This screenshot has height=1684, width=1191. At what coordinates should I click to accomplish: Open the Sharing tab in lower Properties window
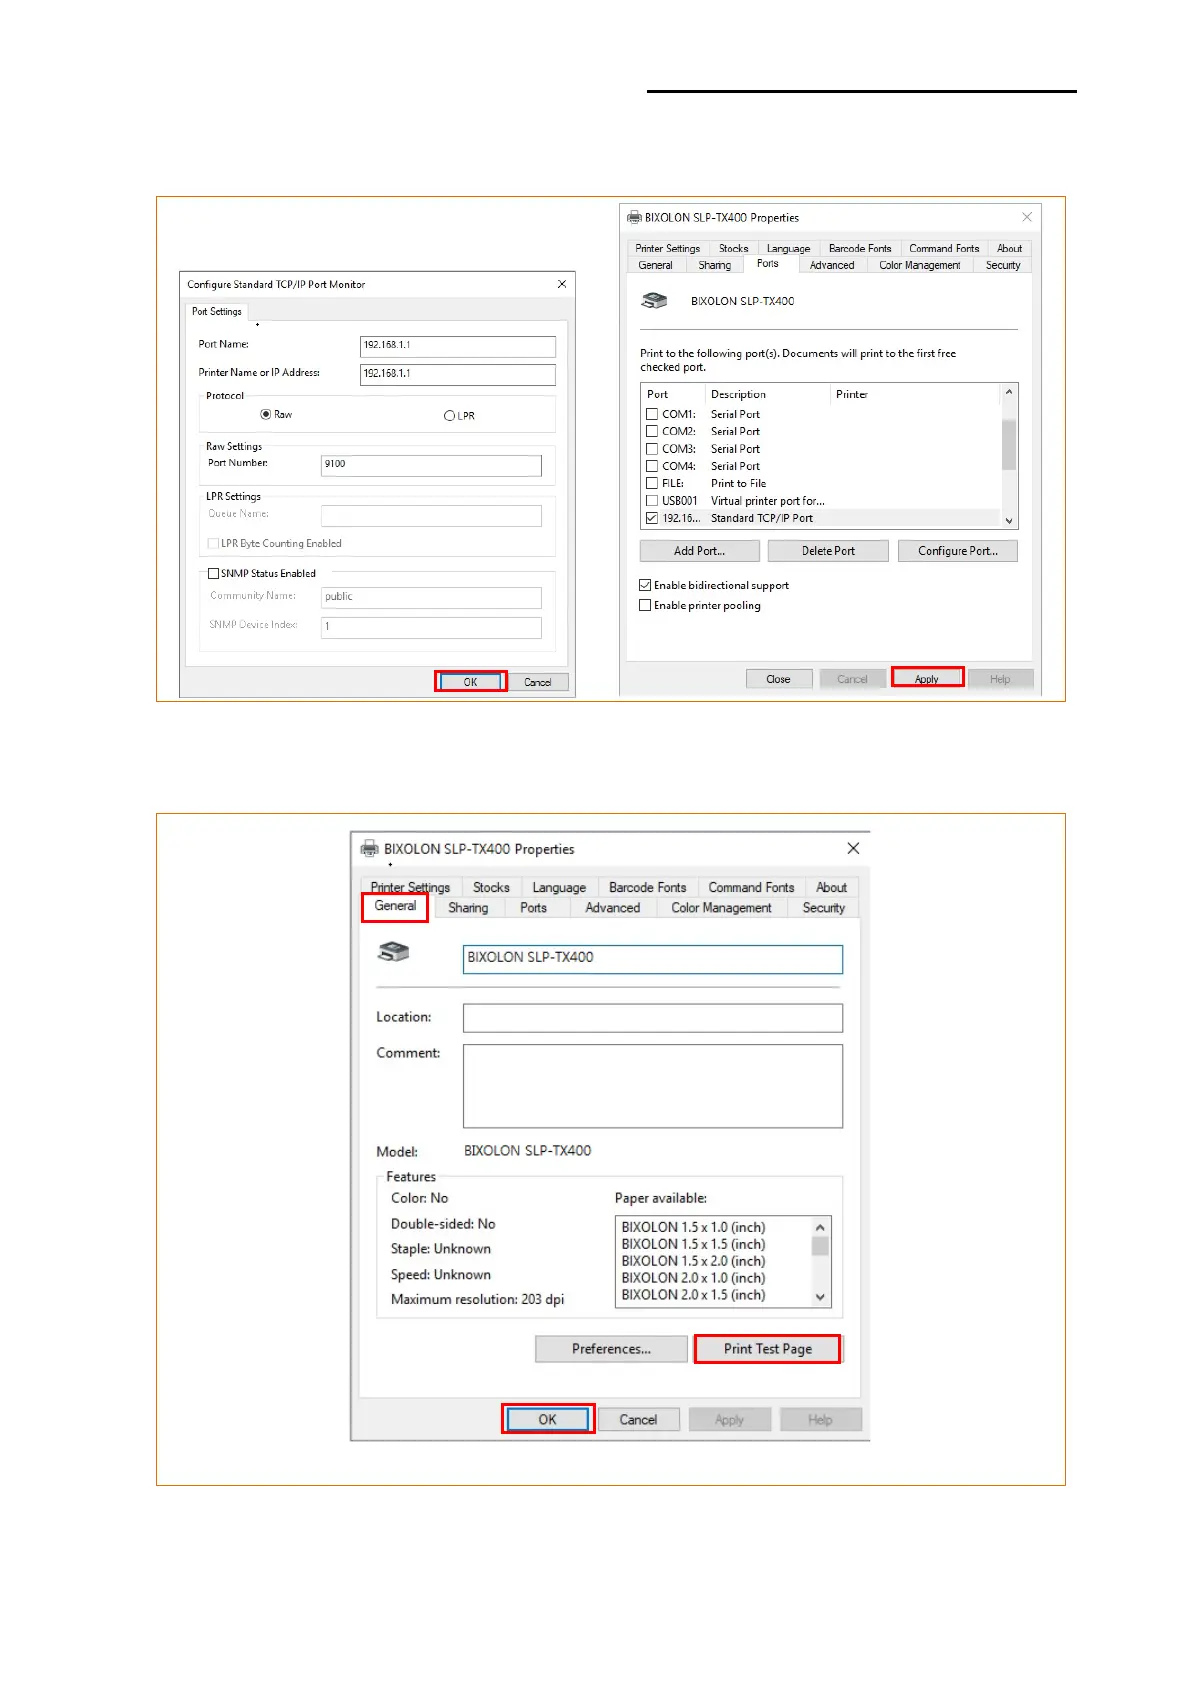(468, 908)
